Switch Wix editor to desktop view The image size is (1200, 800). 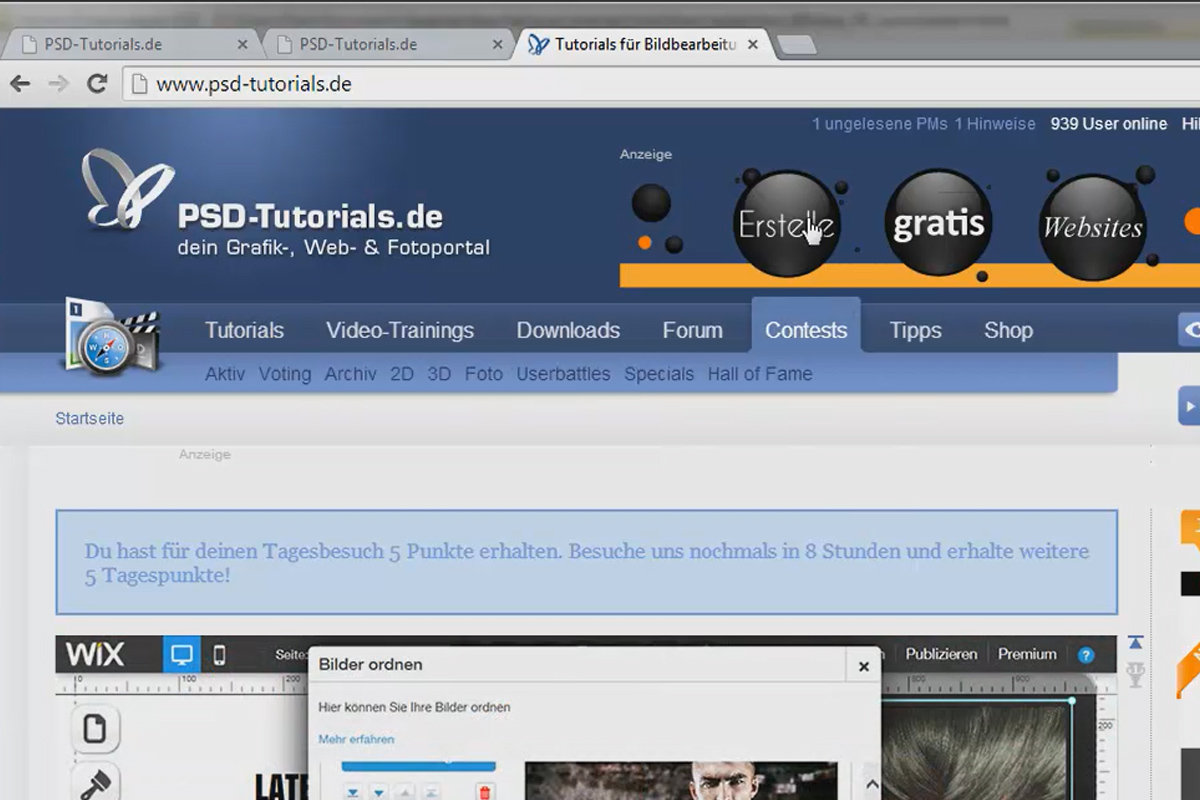tap(182, 655)
